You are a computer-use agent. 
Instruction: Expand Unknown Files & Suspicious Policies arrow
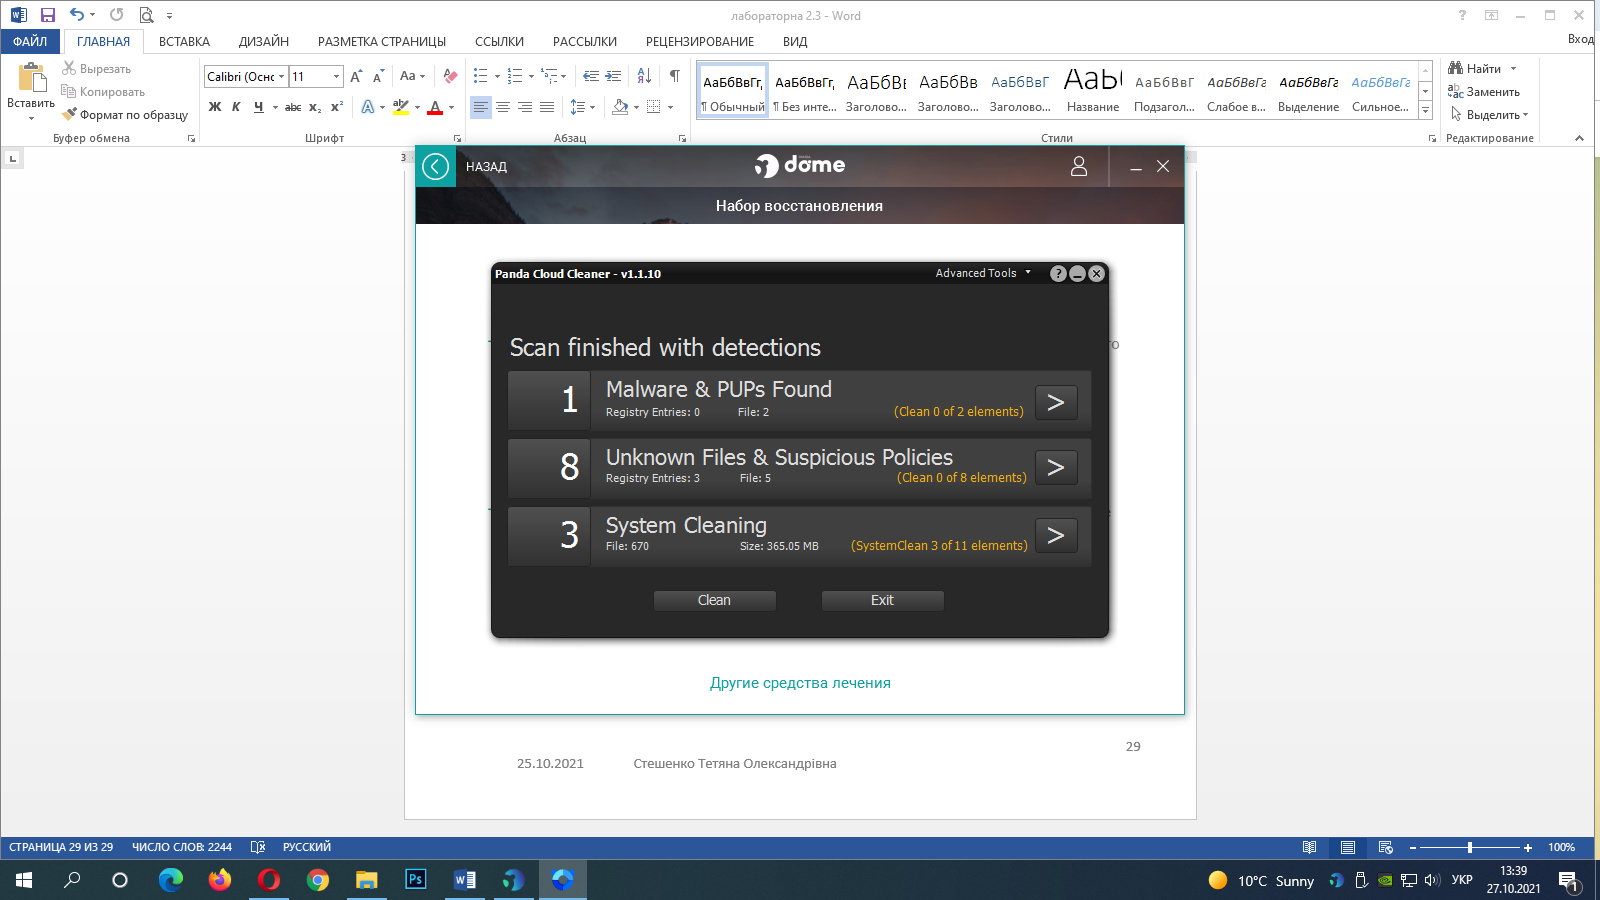pyautogui.click(x=1056, y=467)
